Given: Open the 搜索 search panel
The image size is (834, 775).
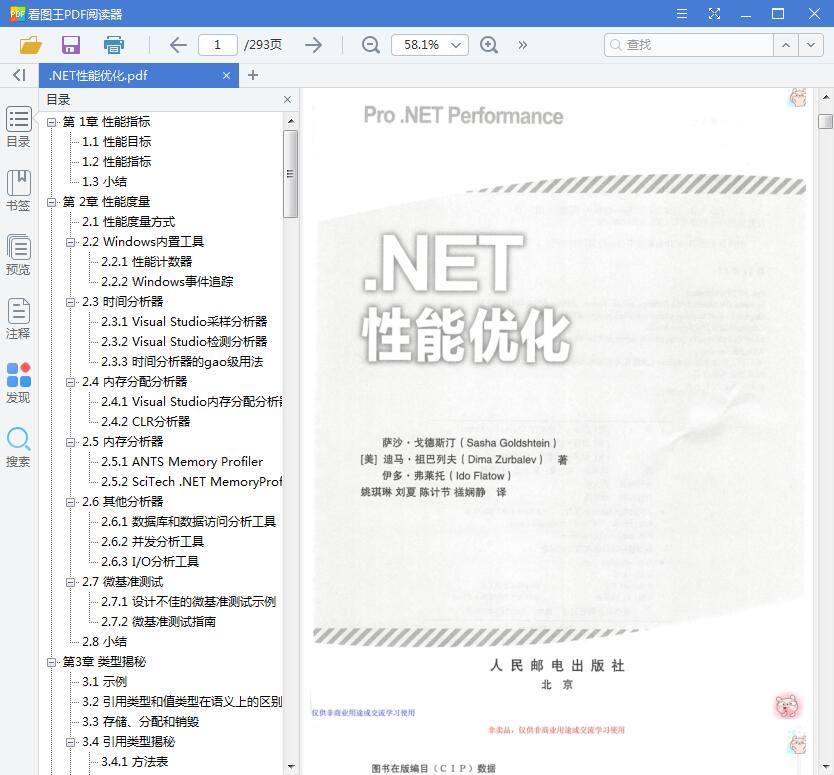Looking at the screenshot, I should click(19, 447).
